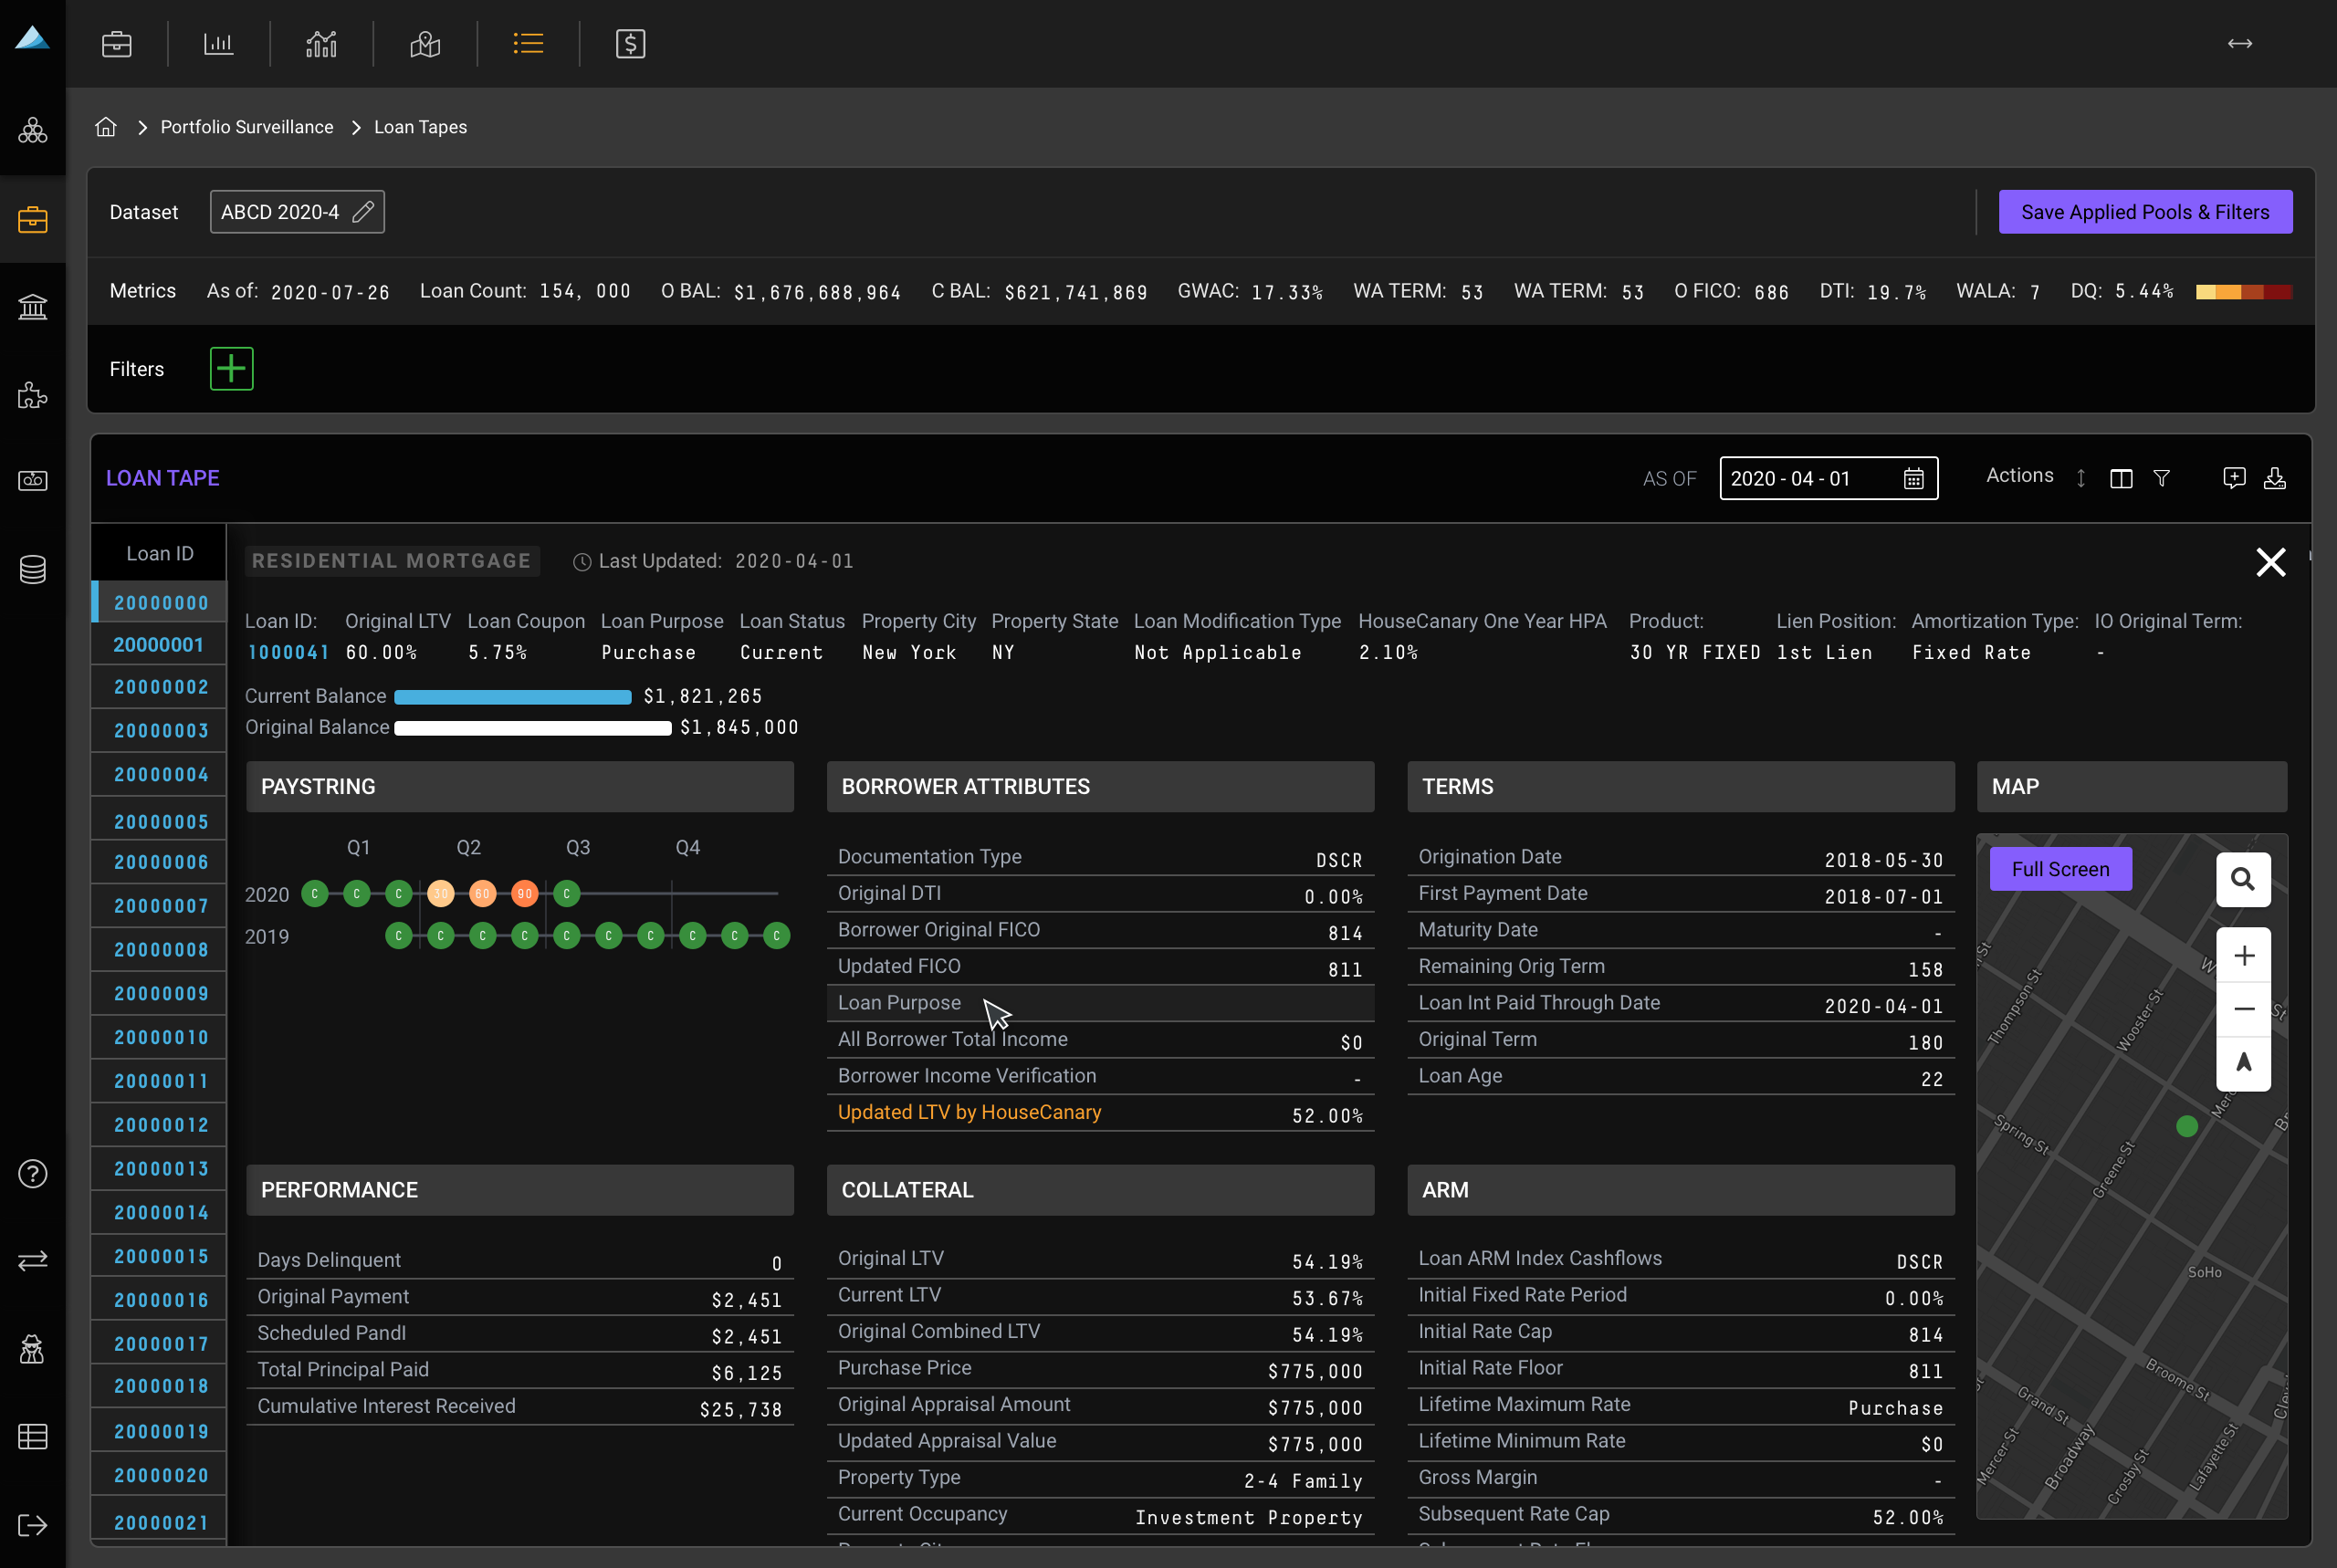Click the ARM section header
The width and height of the screenshot is (2337, 1568).
click(1680, 1190)
